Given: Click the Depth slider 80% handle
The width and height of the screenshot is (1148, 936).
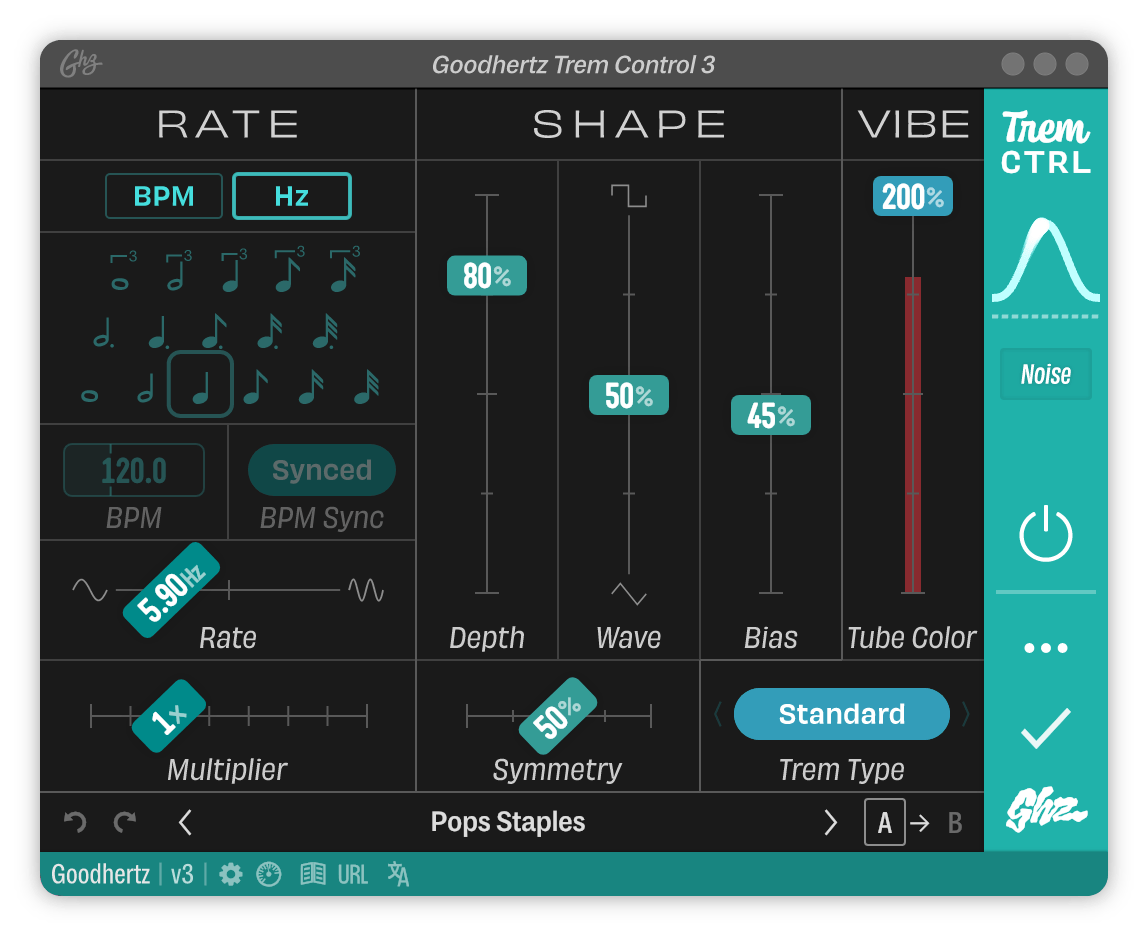Looking at the screenshot, I should (x=486, y=276).
